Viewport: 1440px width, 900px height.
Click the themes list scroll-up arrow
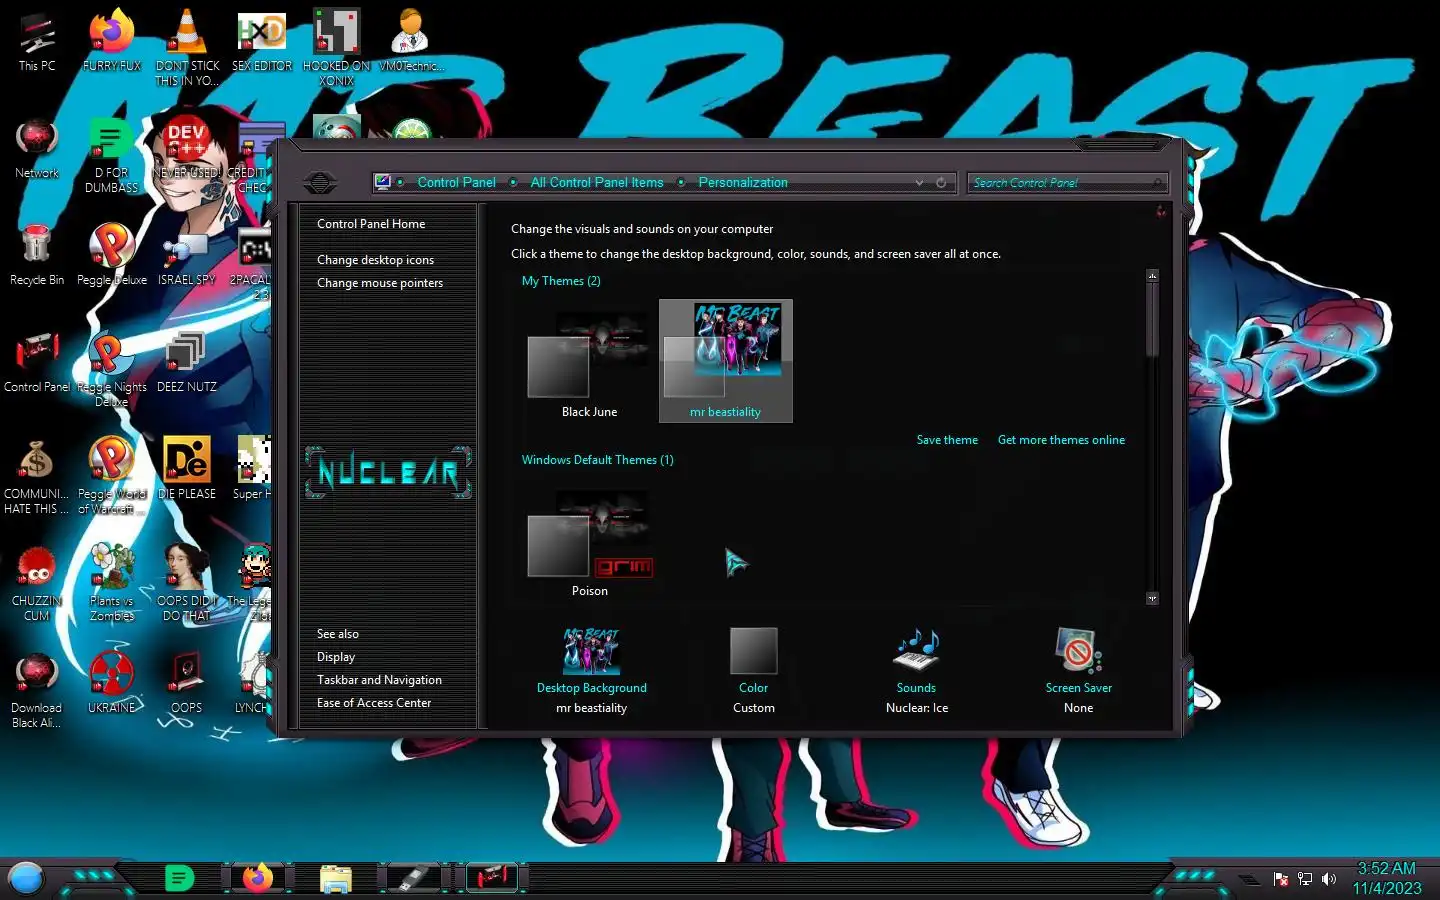(1152, 275)
